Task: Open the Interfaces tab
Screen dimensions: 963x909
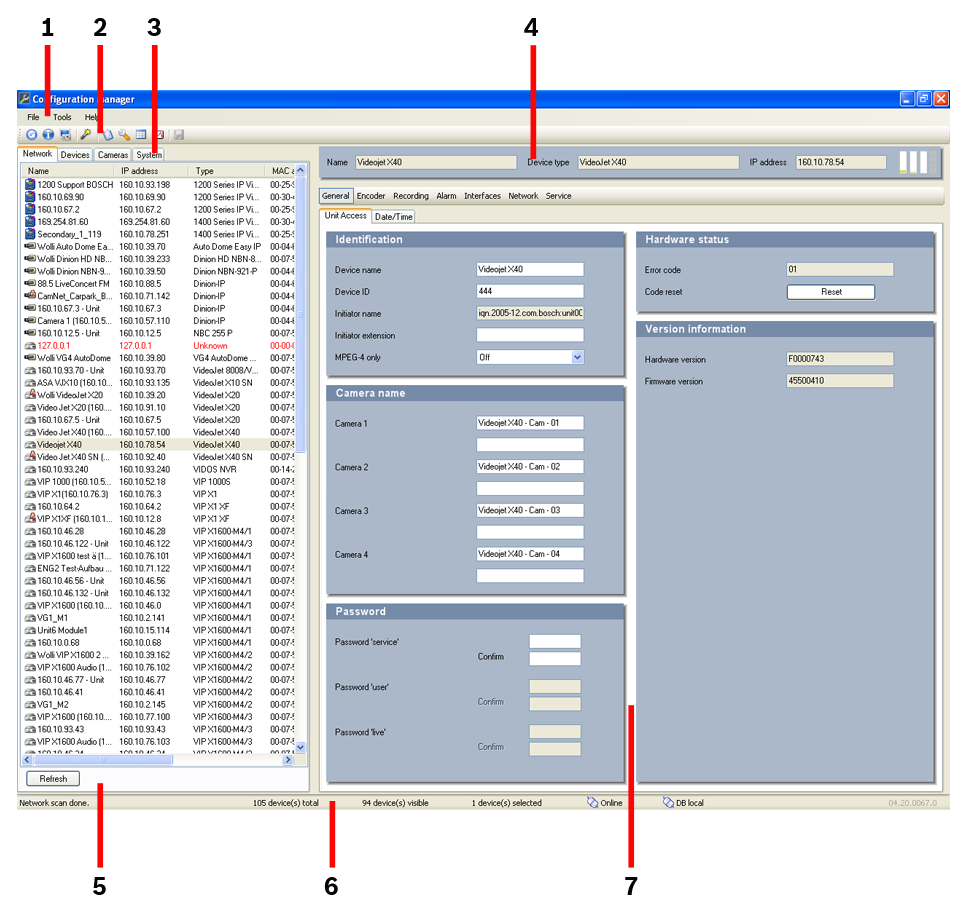Action: click(482, 196)
